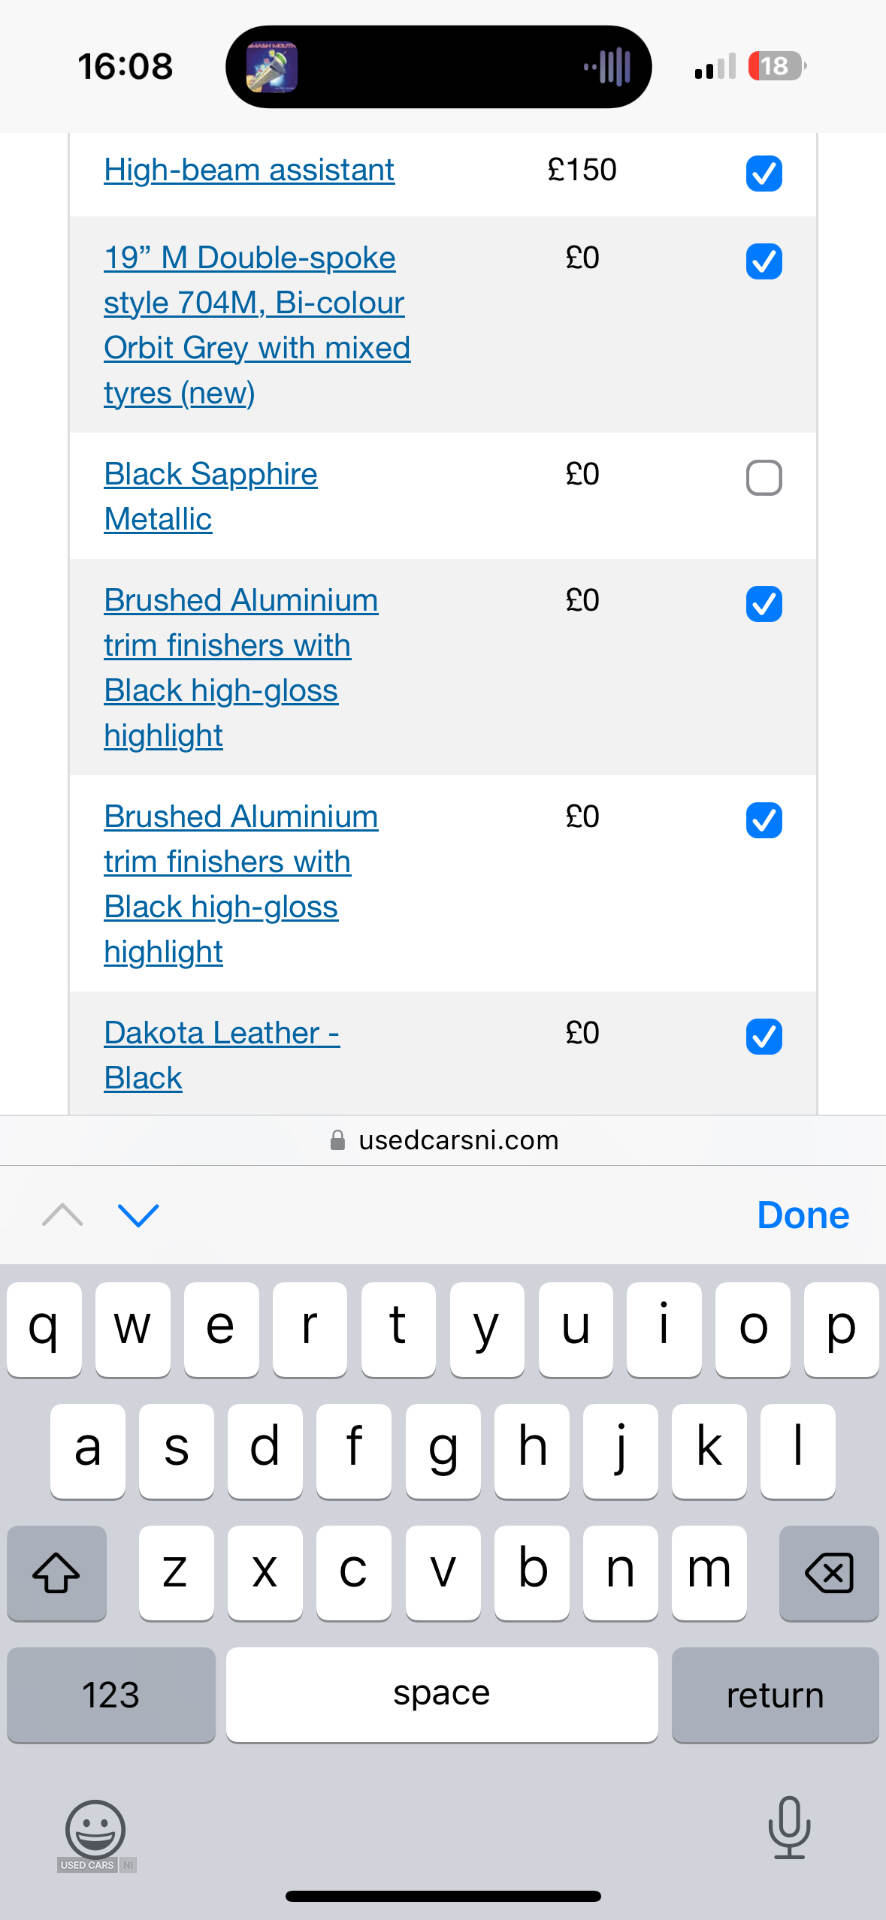This screenshot has height=1920, width=886.
Task: Open the Dynamic Island music artwork
Action: coord(272,67)
